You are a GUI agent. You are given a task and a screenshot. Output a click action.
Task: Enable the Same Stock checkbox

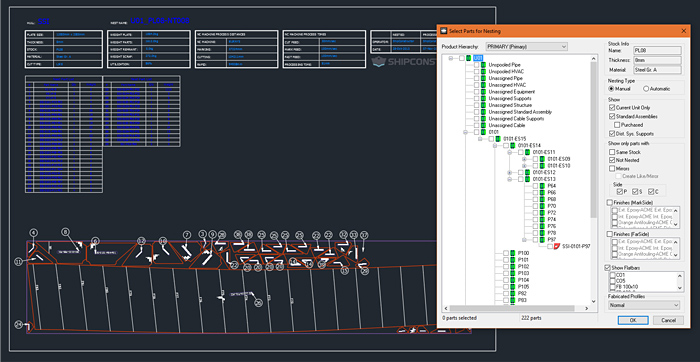tap(612, 152)
